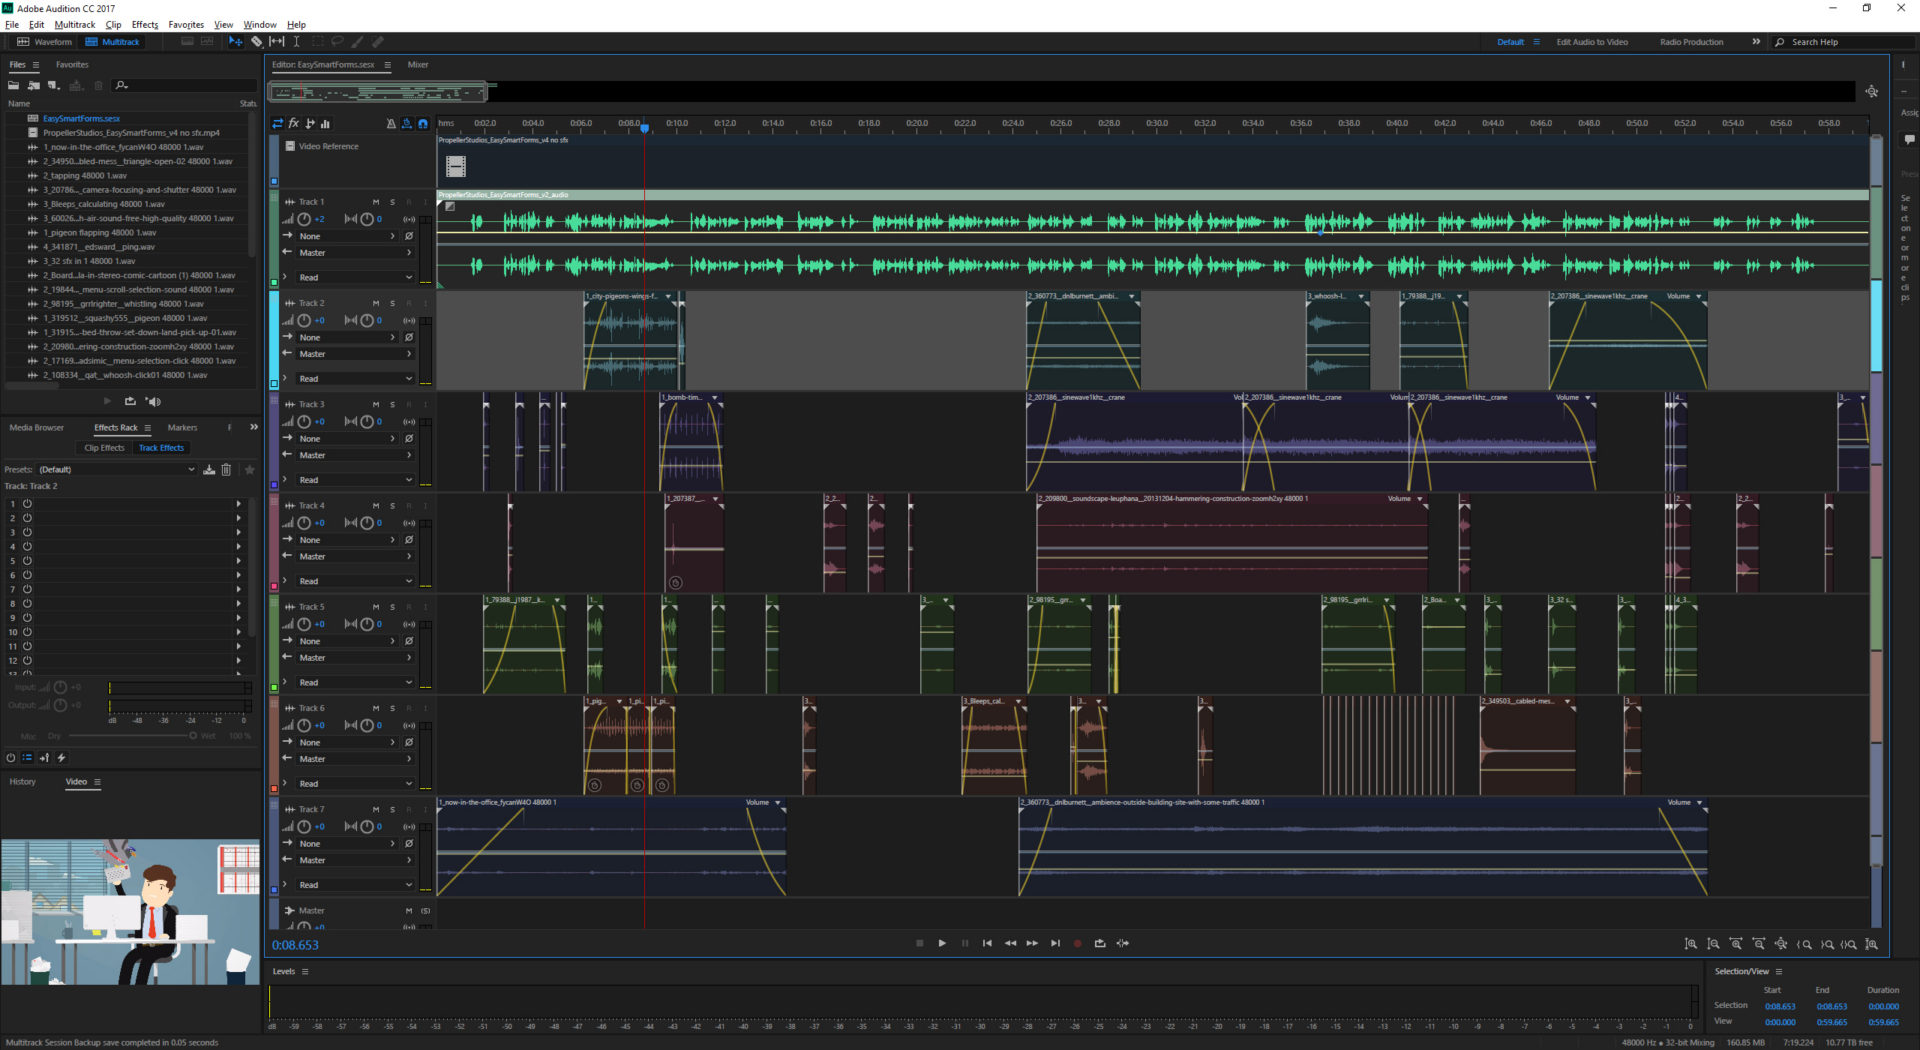The image size is (1920, 1050).
Task: Solo Track 2
Action: coord(392,303)
